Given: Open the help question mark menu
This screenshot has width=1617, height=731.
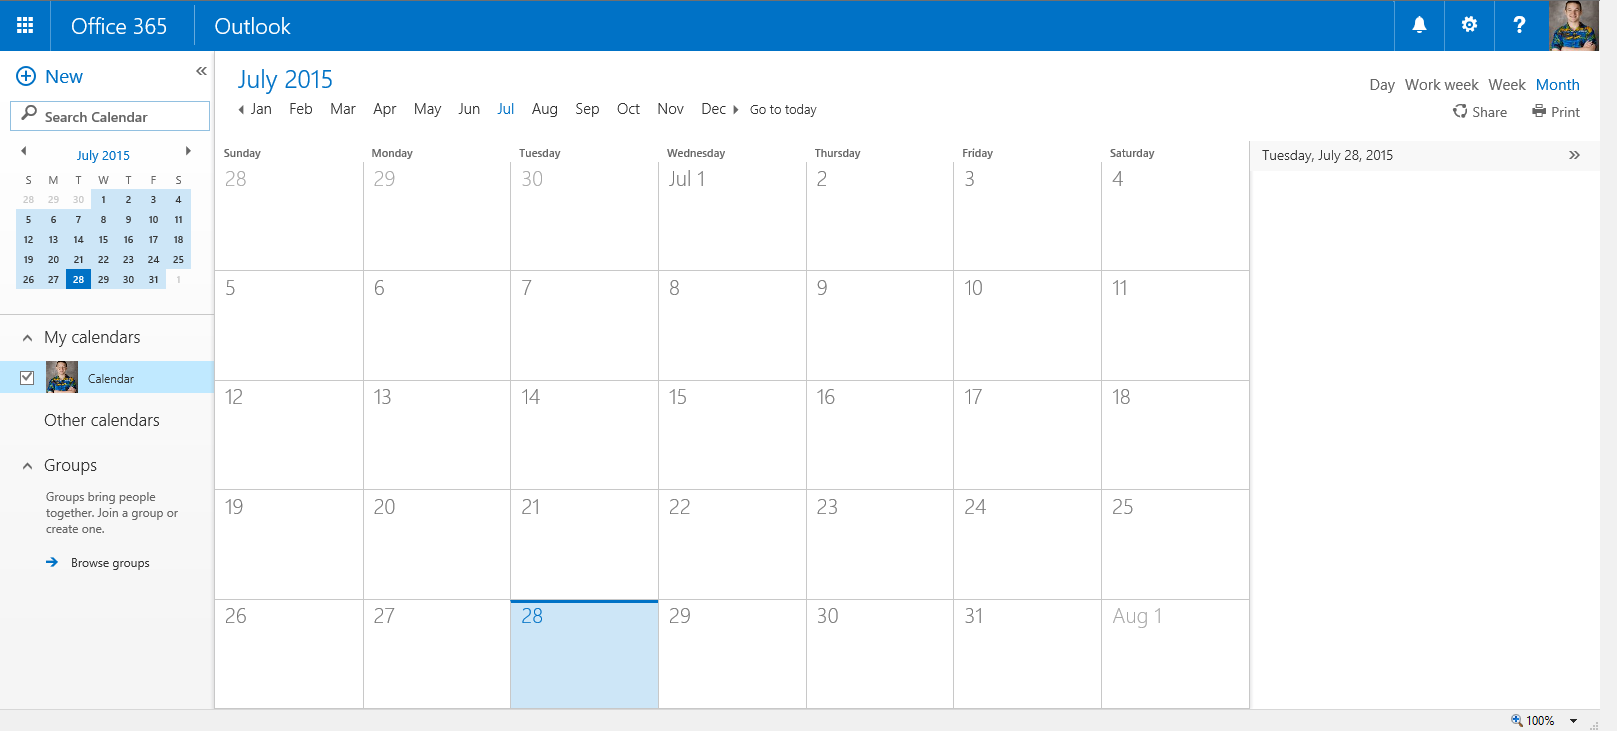Looking at the screenshot, I should click(x=1519, y=26).
